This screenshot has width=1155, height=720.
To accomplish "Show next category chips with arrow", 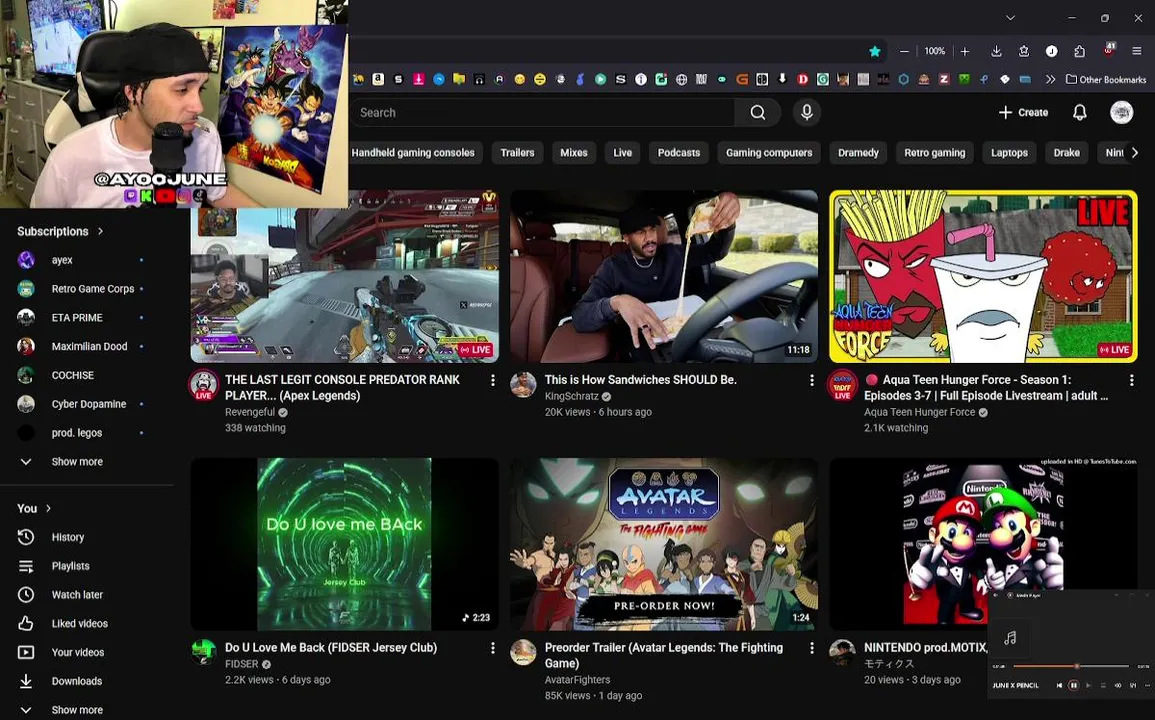I will (1134, 153).
